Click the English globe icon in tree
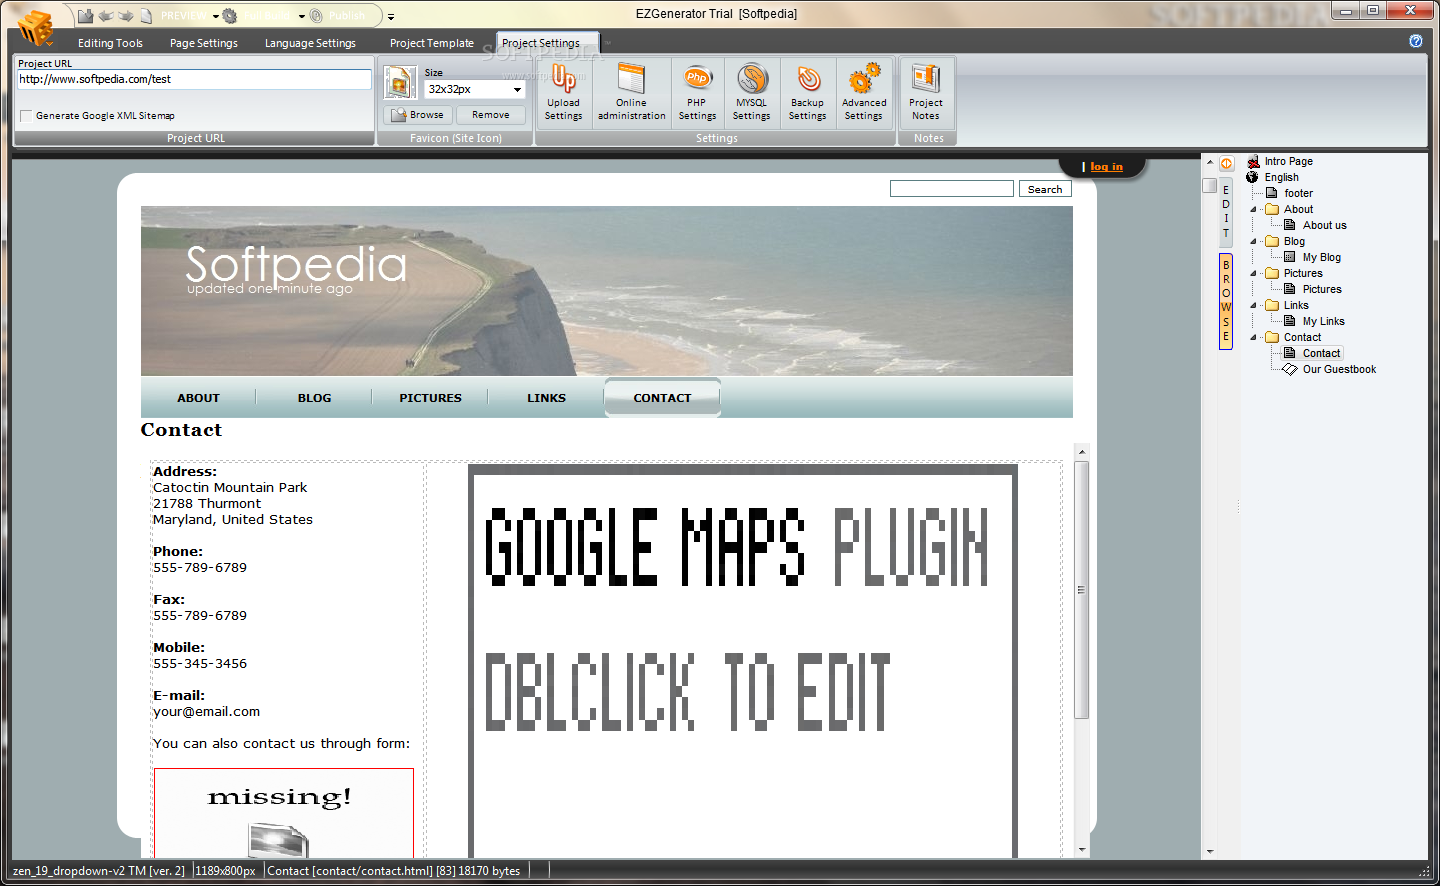The height and width of the screenshot is (886, 1440). tap(1253, 177)
